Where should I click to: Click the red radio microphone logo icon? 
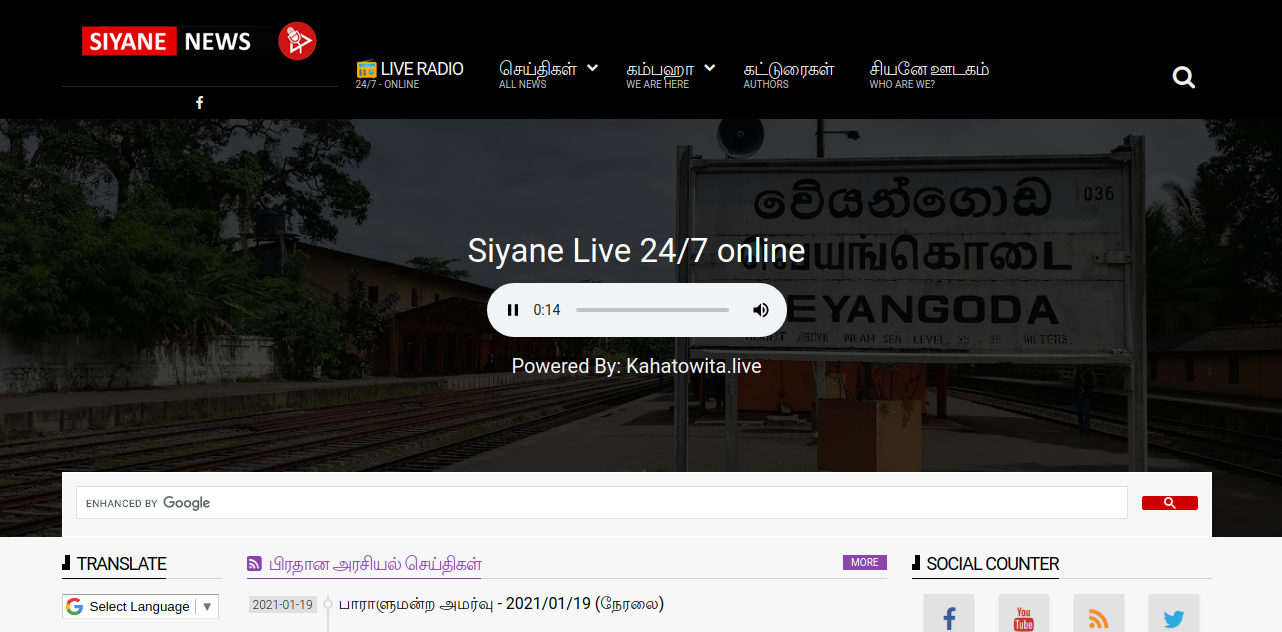click(x=297, y=41)
